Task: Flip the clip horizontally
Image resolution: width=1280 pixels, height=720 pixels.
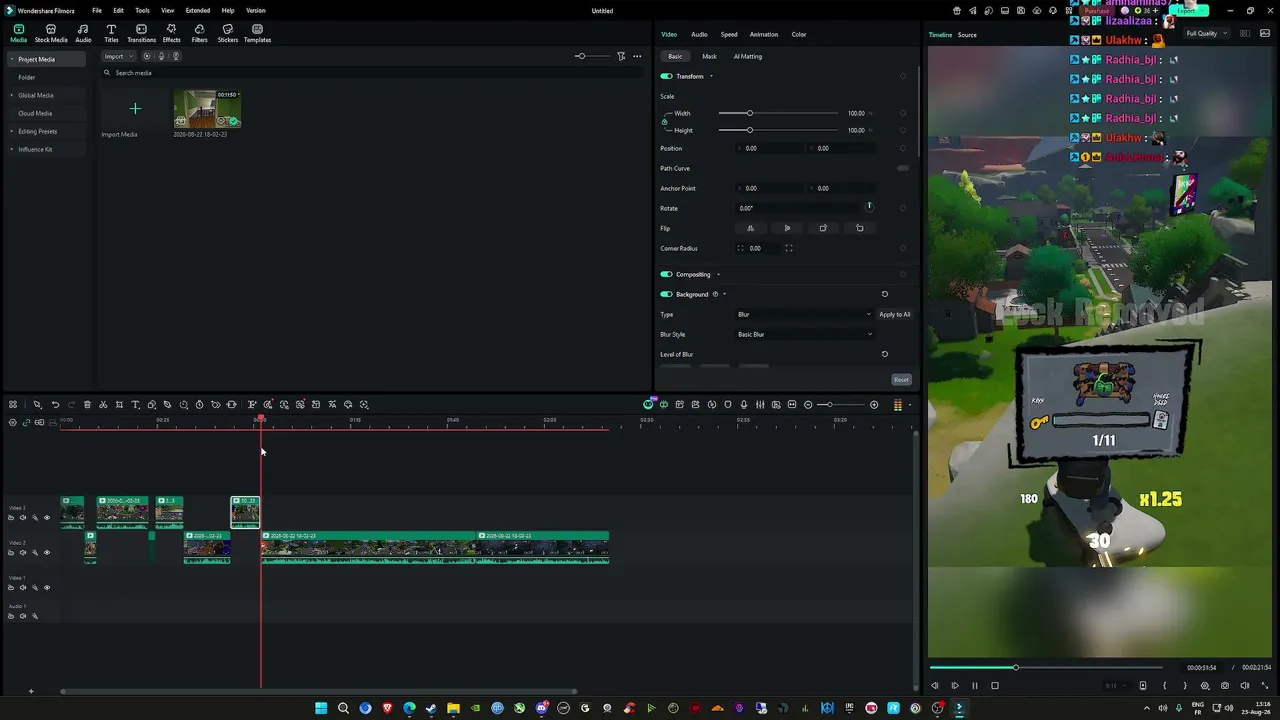Action: (x=750, y=228)
